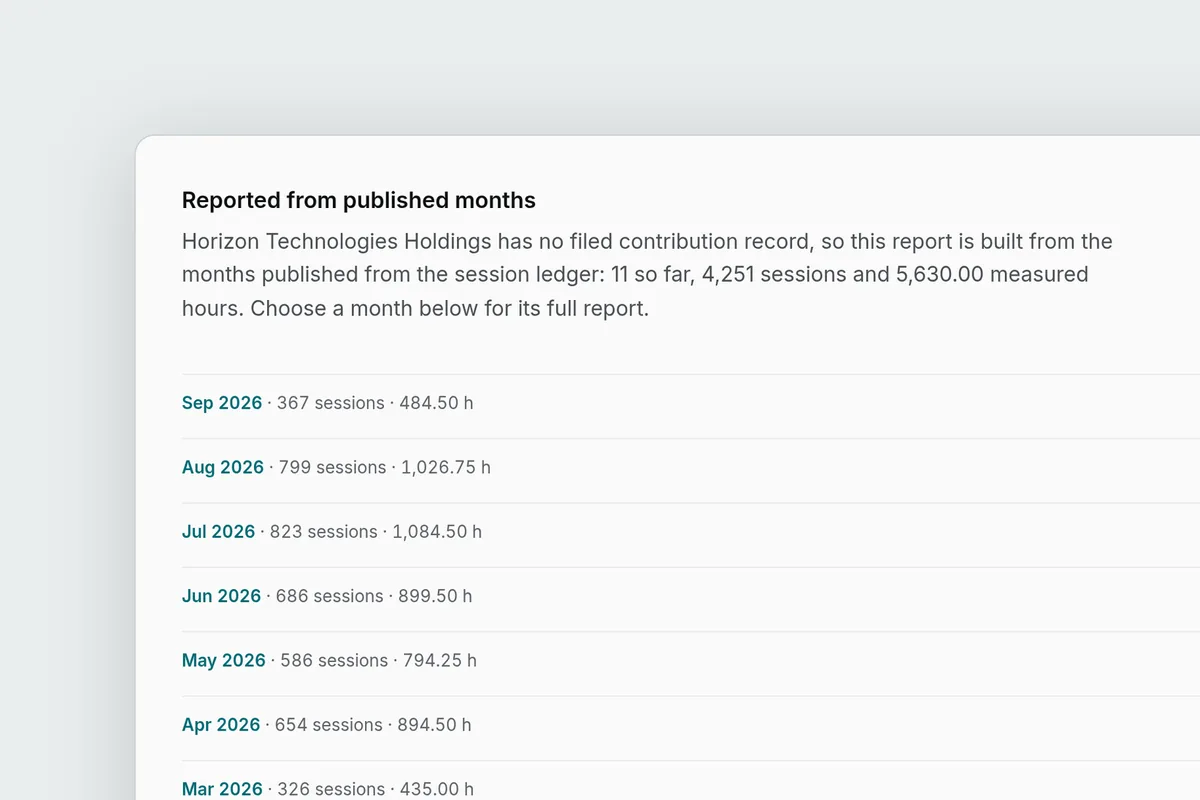Open the Sep 2026 monthly report
The height and width of the screenshot is (800, 1200).
tap(222, 403)
